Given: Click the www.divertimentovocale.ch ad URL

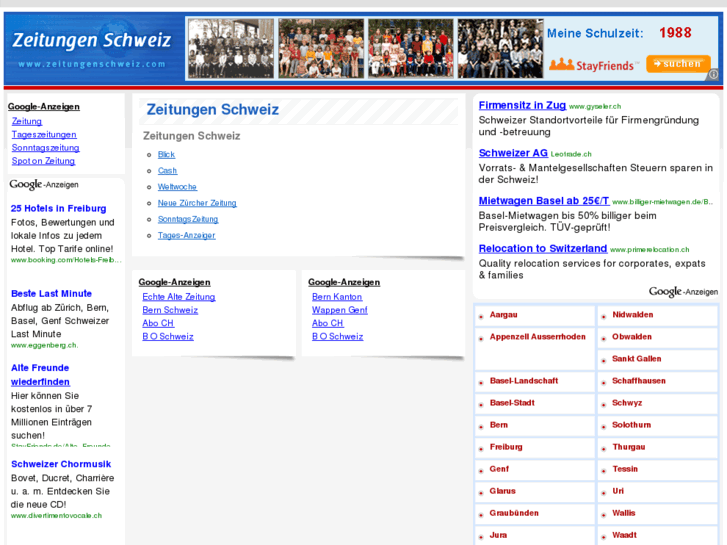Looking at the screenshot, I should click(x=56, y=515).
